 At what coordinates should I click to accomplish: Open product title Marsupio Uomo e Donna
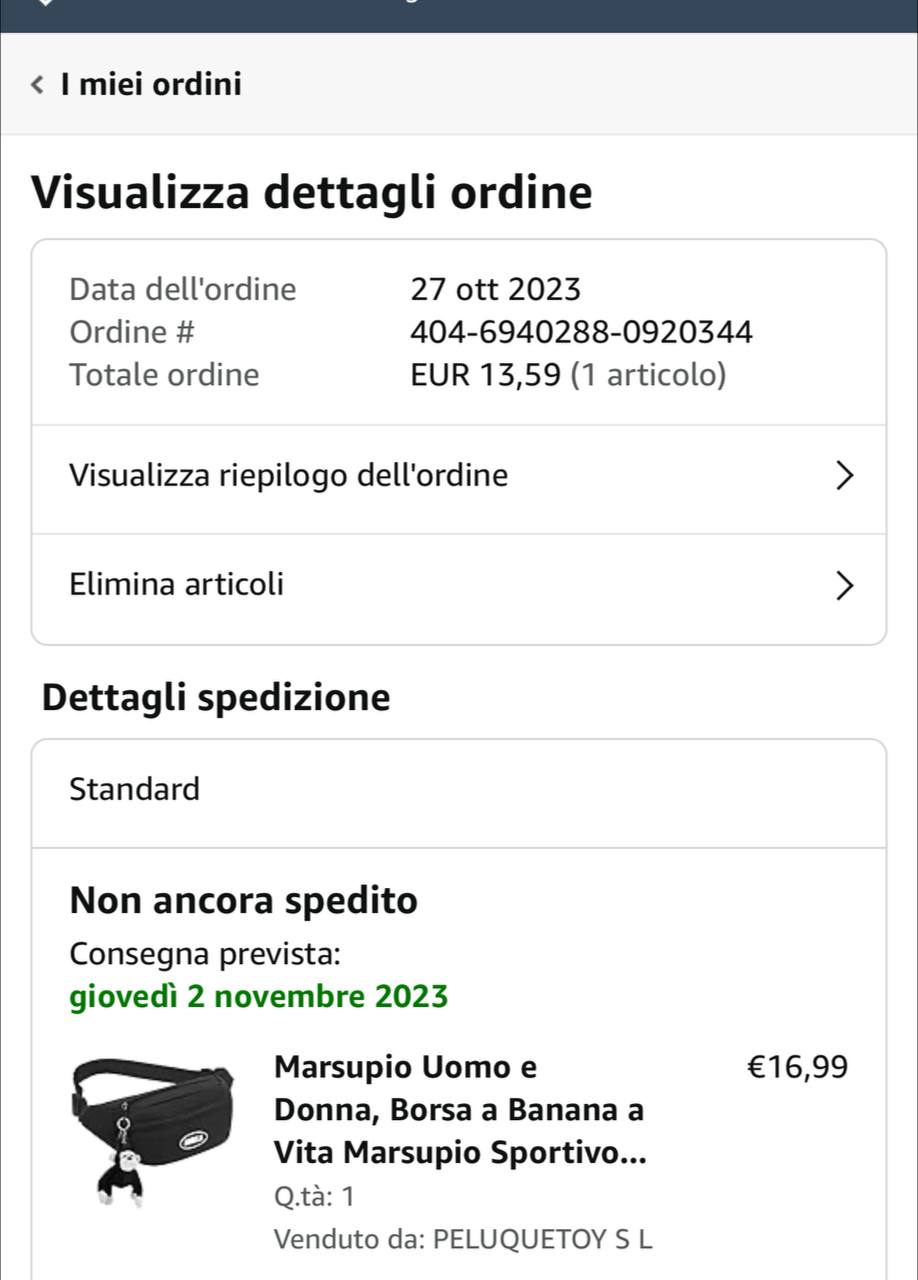point(459,1110)
